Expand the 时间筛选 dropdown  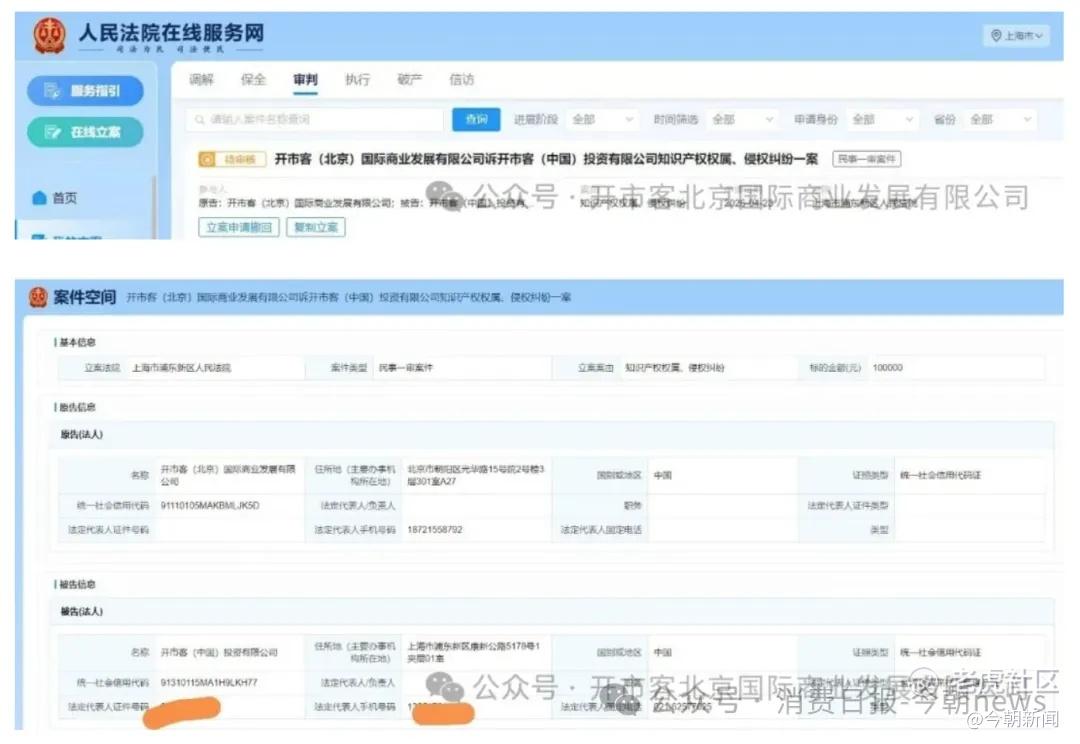[x=742, y=120]
